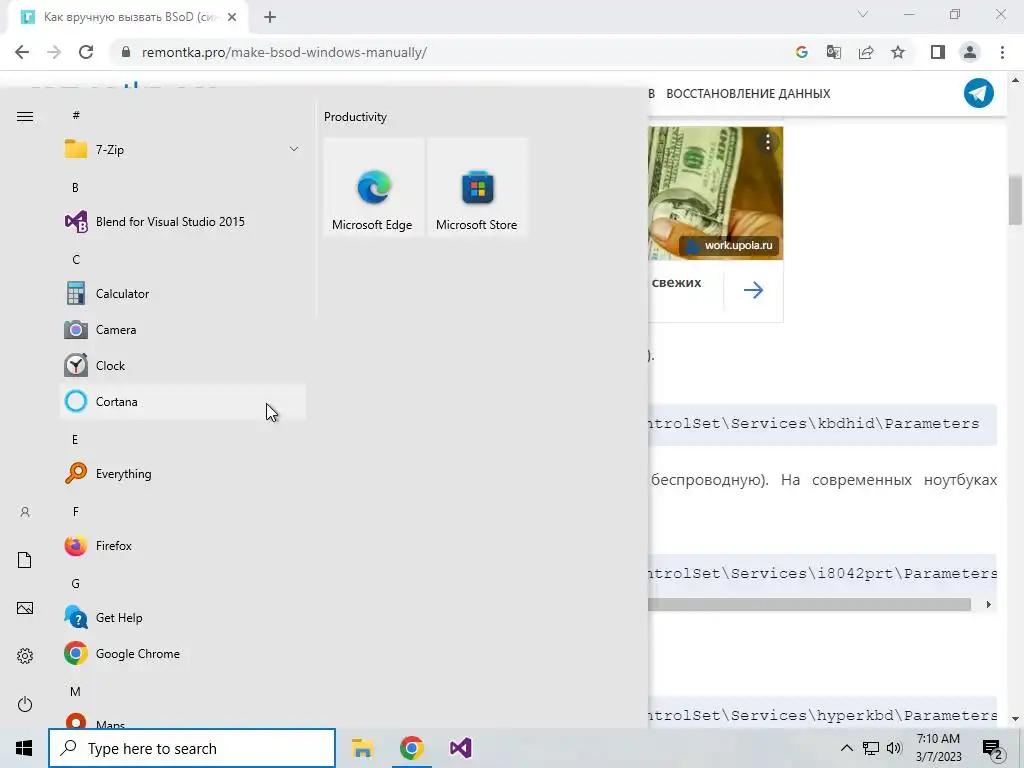Open a new Chrome tab
This screenshot has height=768, width=1024.
270,18
